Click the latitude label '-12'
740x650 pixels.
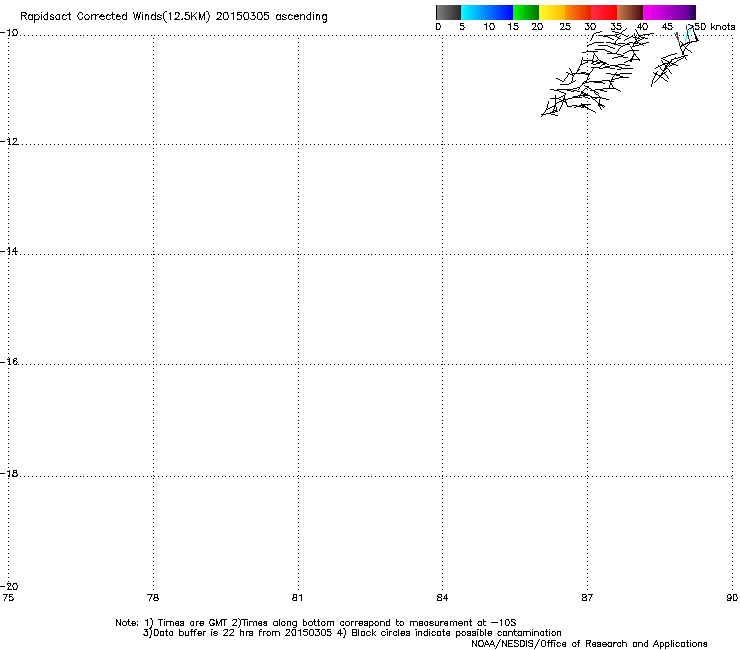tap(9, 142)
